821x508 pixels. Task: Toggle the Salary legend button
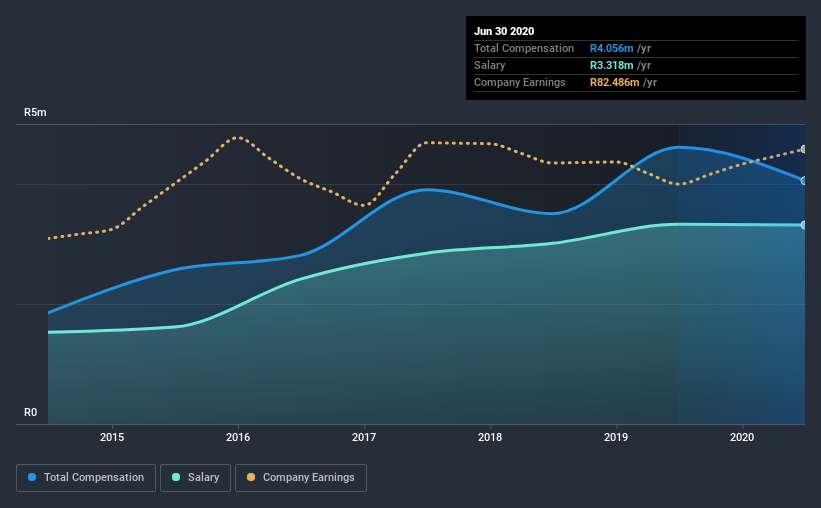tap(195, 478)
